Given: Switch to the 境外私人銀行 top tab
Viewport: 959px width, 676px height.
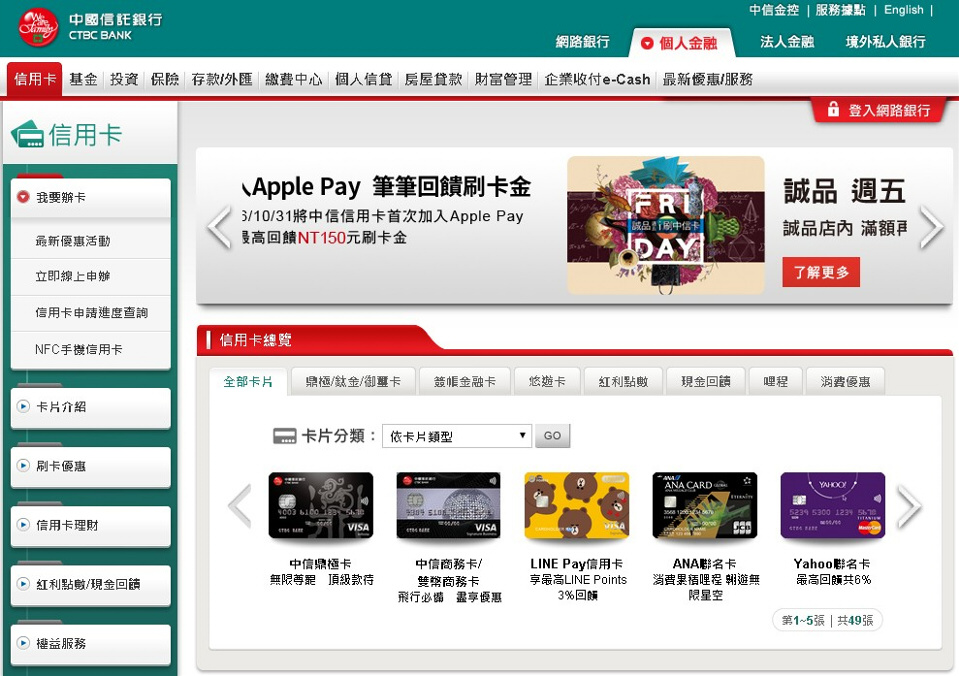Looking at the screenshot, I should click(x=885, y=42).
